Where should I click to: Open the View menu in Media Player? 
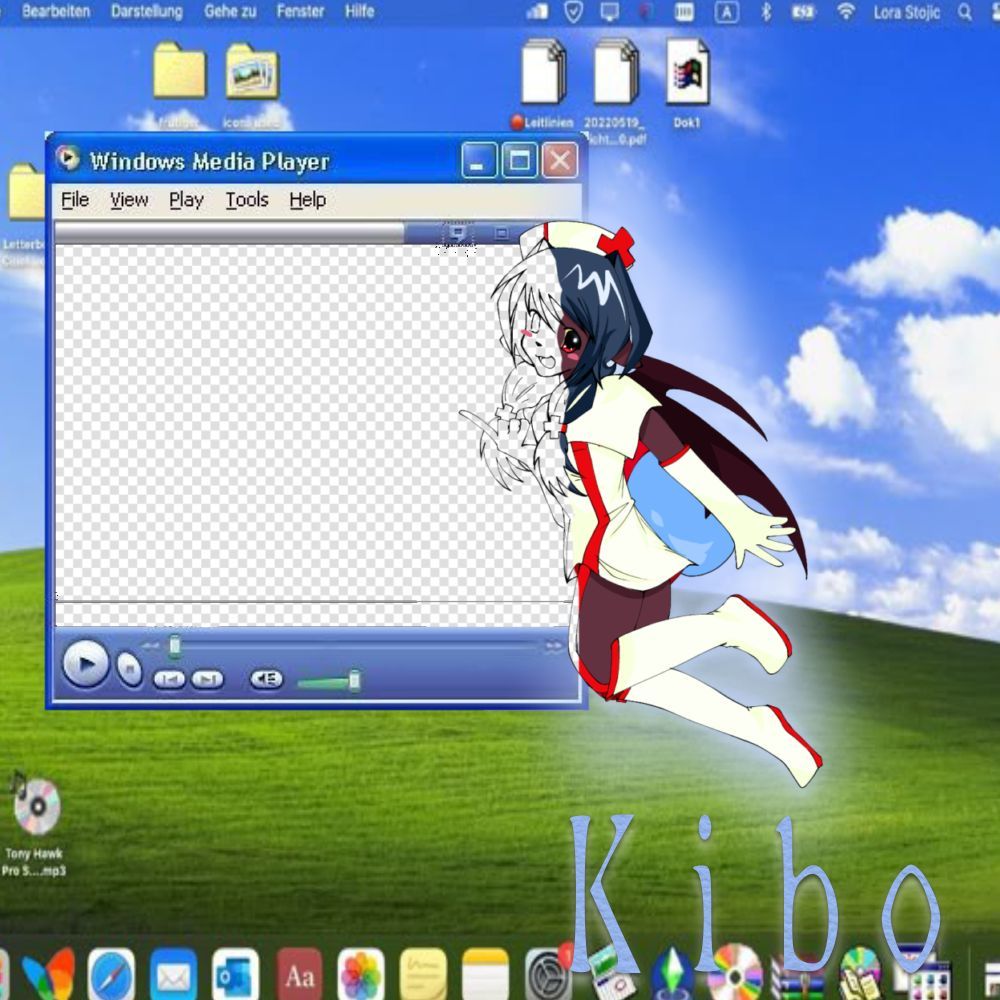click(x=129, y=200)
